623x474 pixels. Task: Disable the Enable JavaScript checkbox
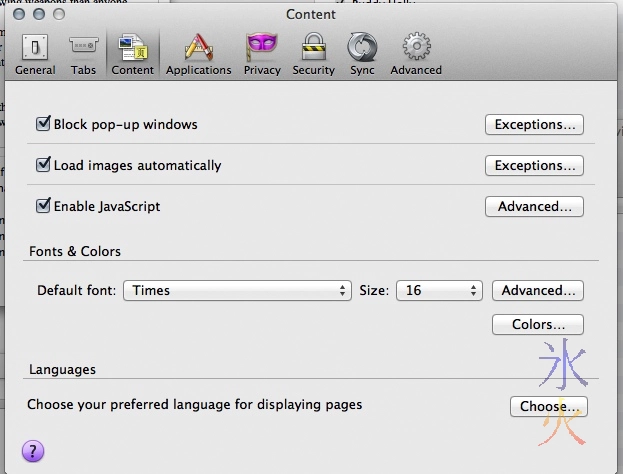point(43,206)
